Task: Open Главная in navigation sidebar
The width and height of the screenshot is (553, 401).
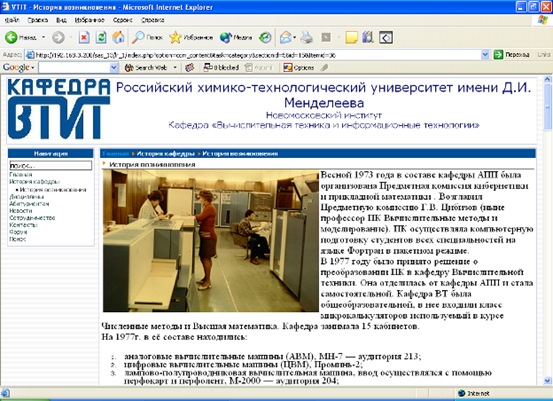Action: pyautogui.click(x=21, y=175)
